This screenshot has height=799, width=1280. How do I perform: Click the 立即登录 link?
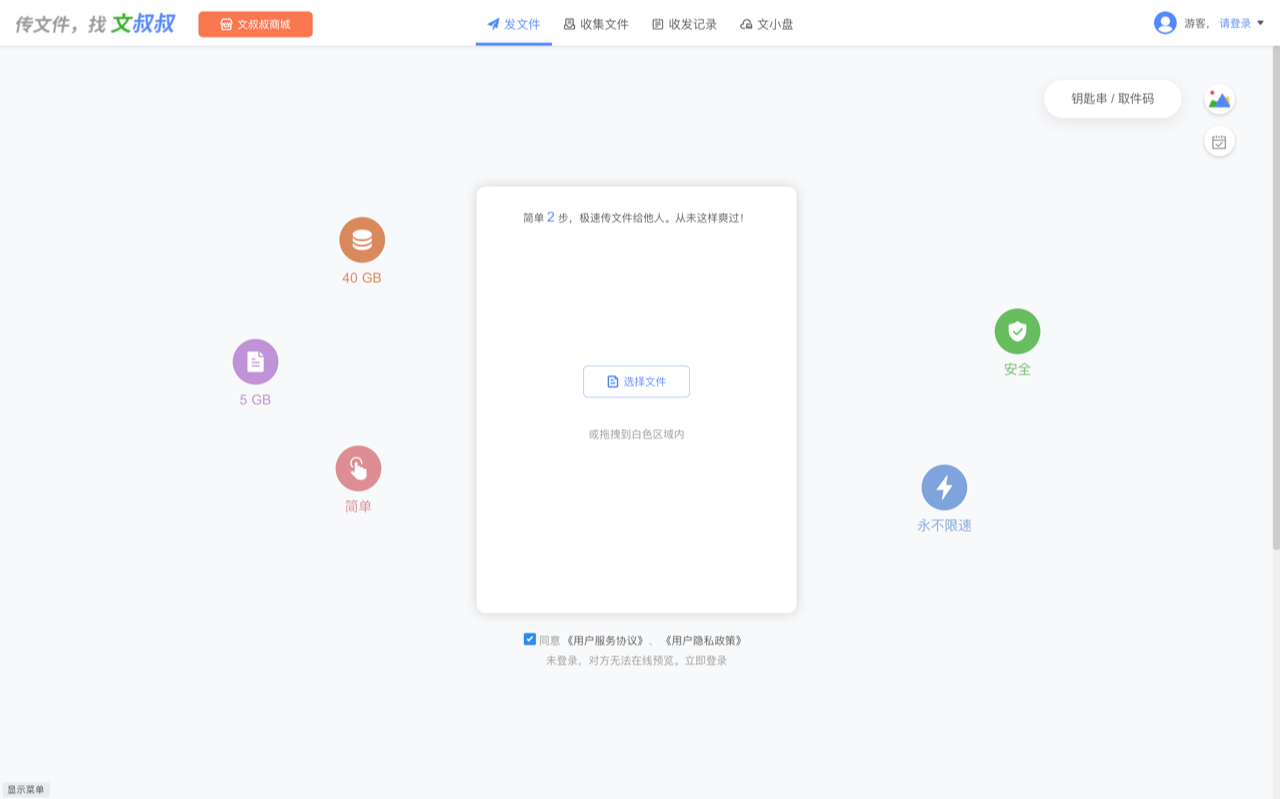tap(705, 661)
